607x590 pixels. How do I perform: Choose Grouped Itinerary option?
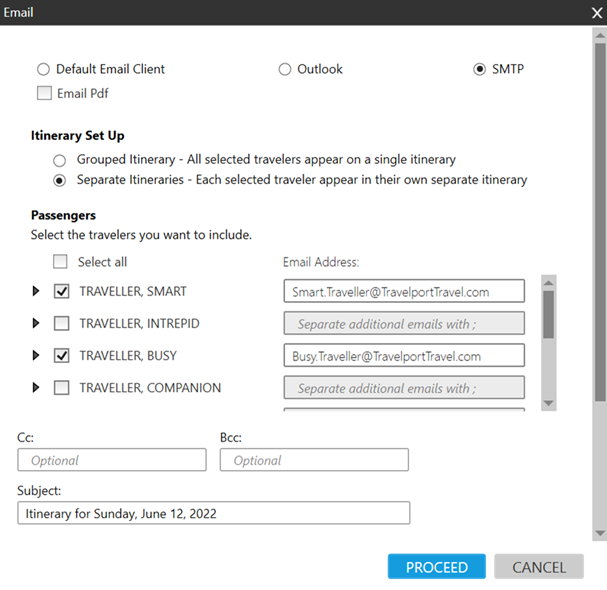59,160
